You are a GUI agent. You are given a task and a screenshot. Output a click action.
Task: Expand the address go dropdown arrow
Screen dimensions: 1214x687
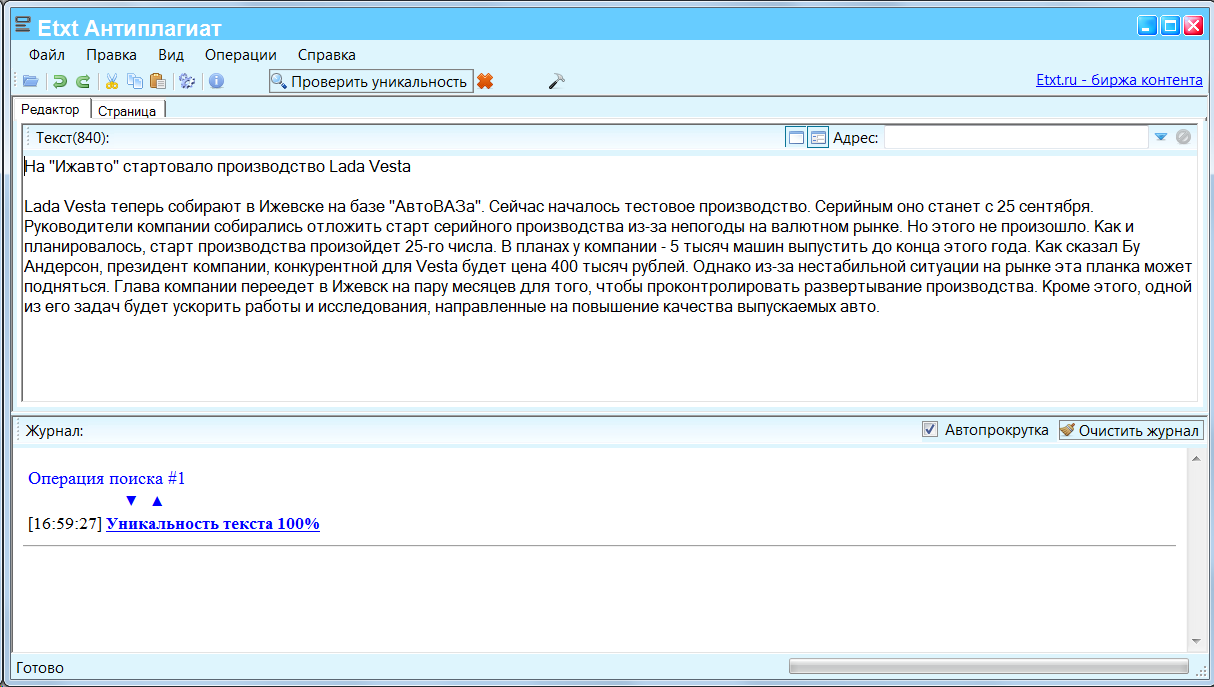(1161, 138)
